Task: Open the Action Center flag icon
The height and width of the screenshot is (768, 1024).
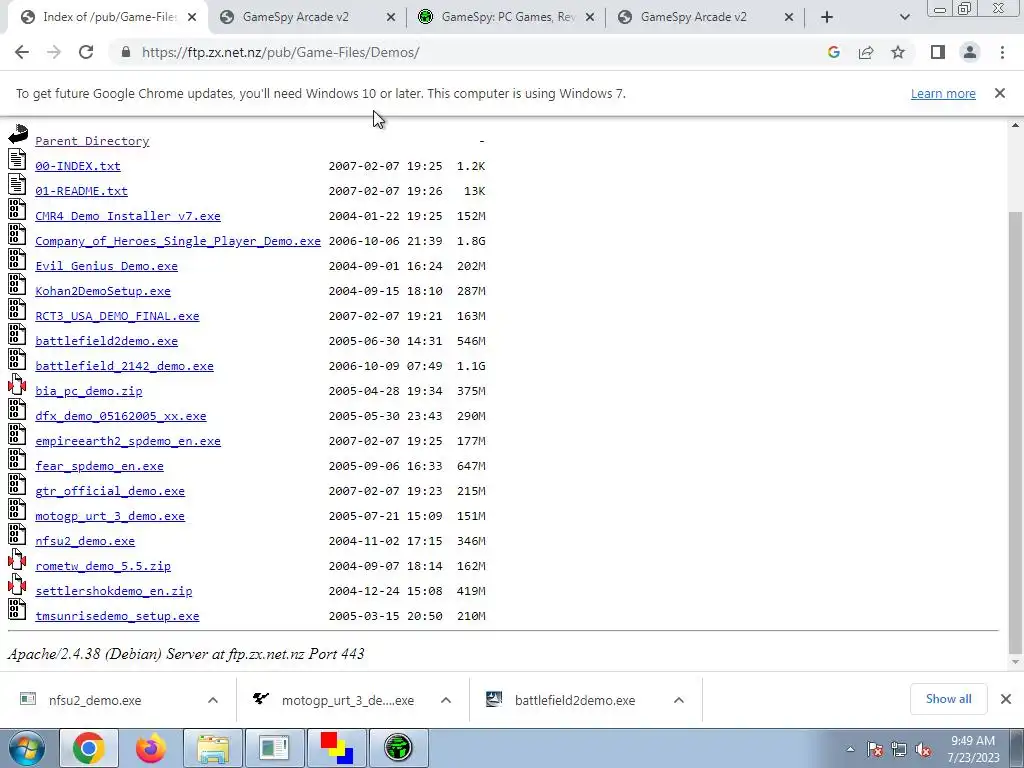Action: (875, 750)
